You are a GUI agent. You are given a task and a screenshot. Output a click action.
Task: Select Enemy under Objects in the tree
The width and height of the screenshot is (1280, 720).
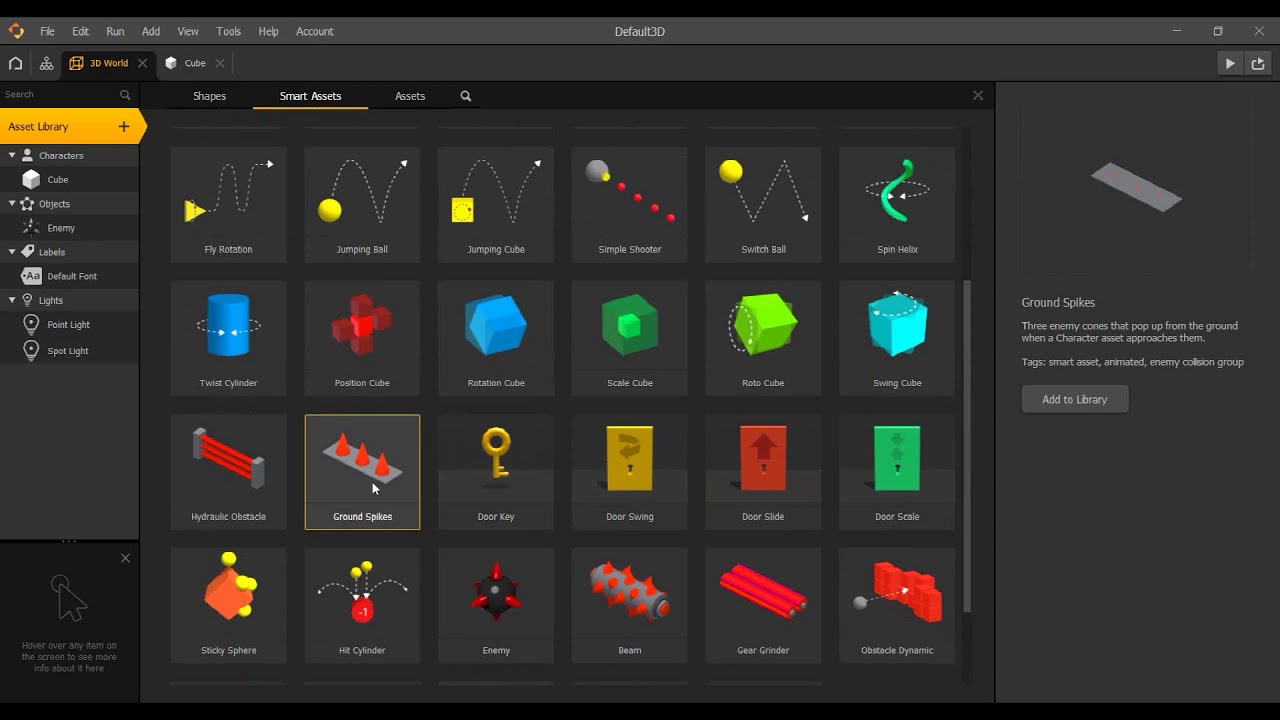pos(69,228)
